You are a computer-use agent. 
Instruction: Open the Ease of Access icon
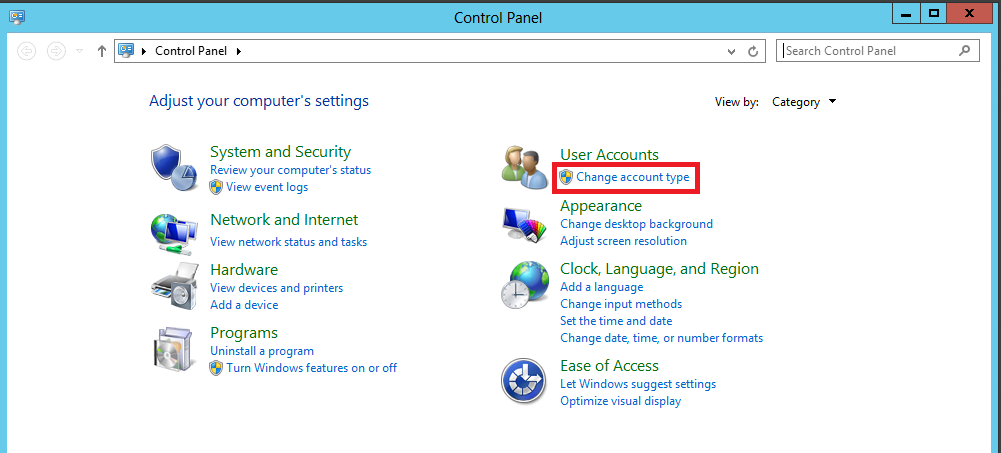(525, 382)
